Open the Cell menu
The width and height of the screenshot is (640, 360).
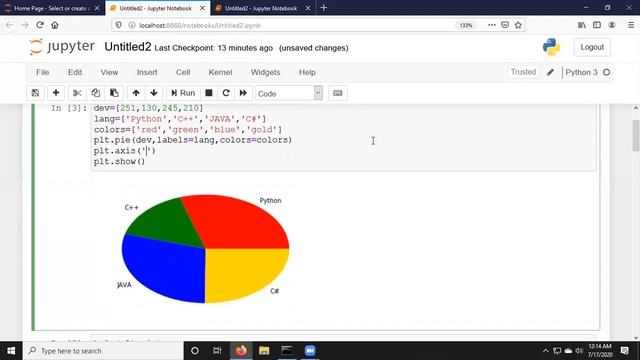183,72
